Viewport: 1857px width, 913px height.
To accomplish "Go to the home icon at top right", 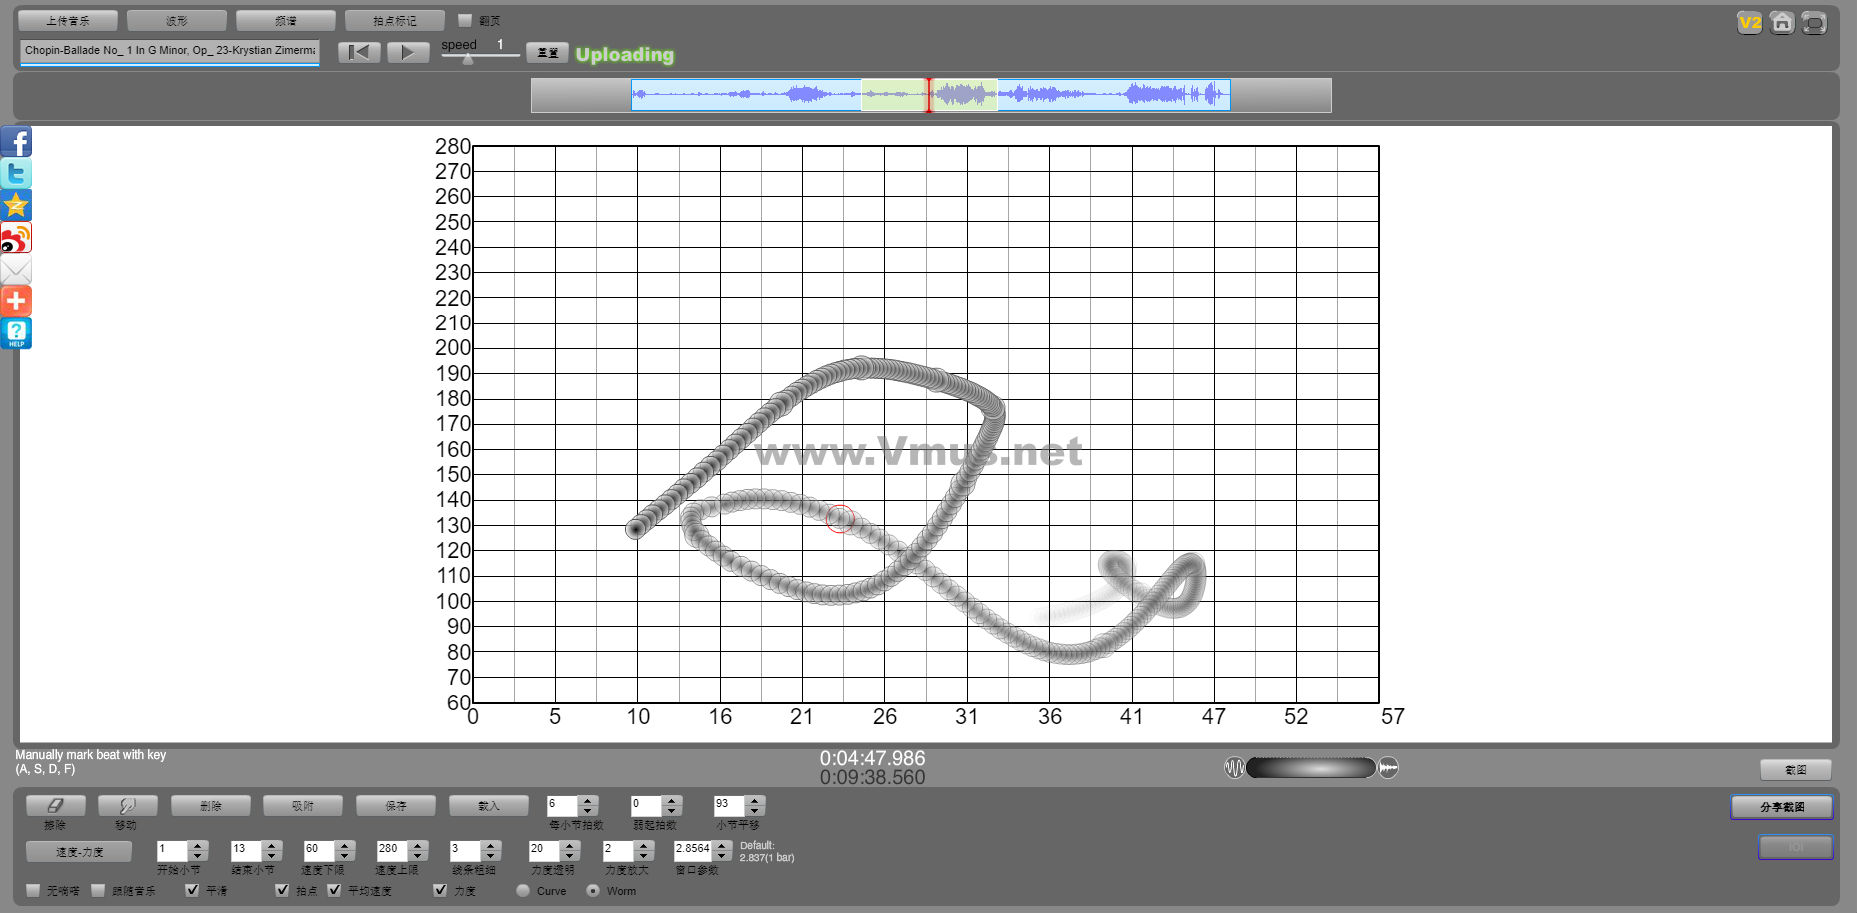I will point(1781,23).
